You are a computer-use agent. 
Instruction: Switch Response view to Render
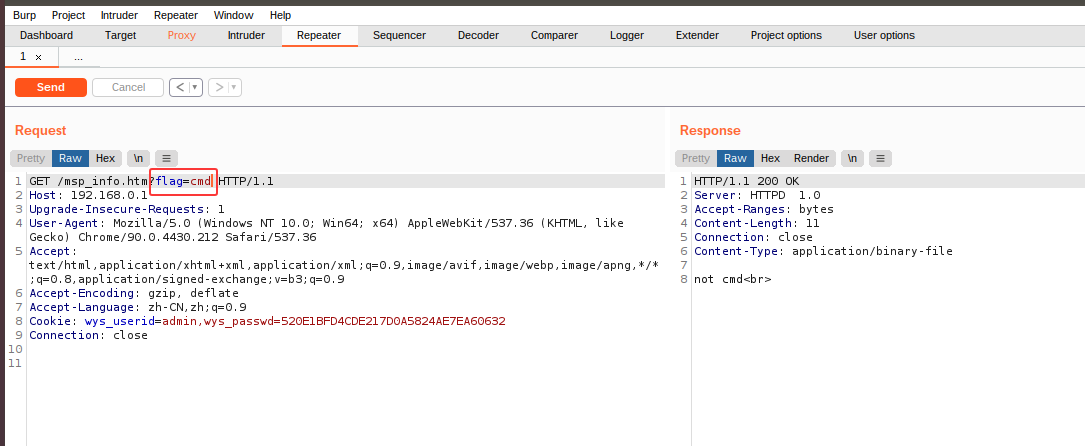(811, 158)
